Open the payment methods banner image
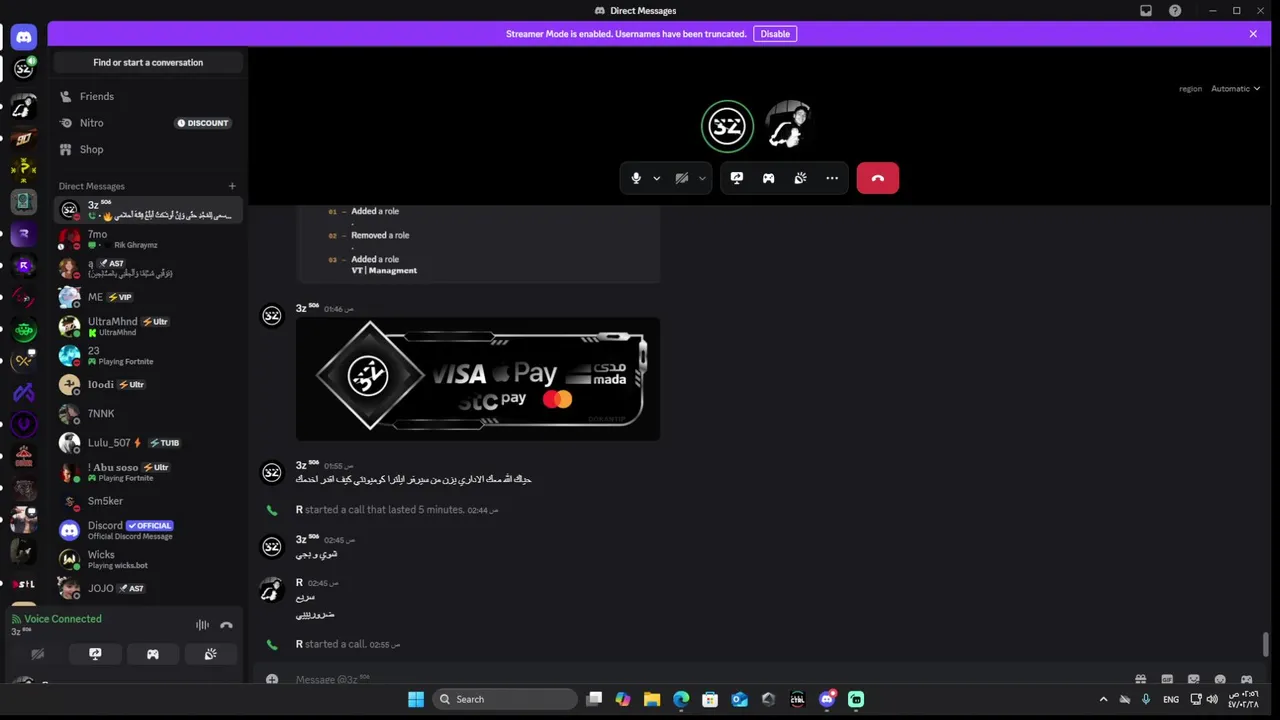Viewport: 1280px width, 720px height. click(x=478, y=379)
